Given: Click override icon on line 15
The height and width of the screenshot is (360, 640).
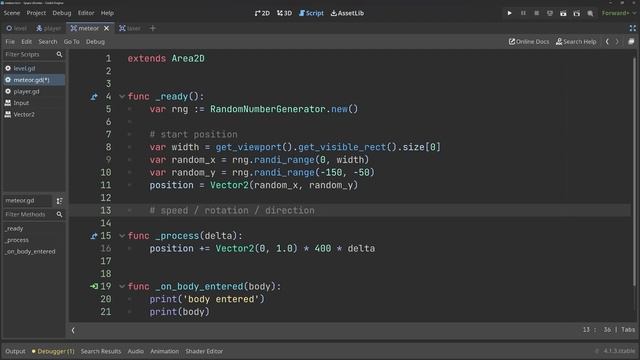Looking at the screenshot, I should [94, 236].
